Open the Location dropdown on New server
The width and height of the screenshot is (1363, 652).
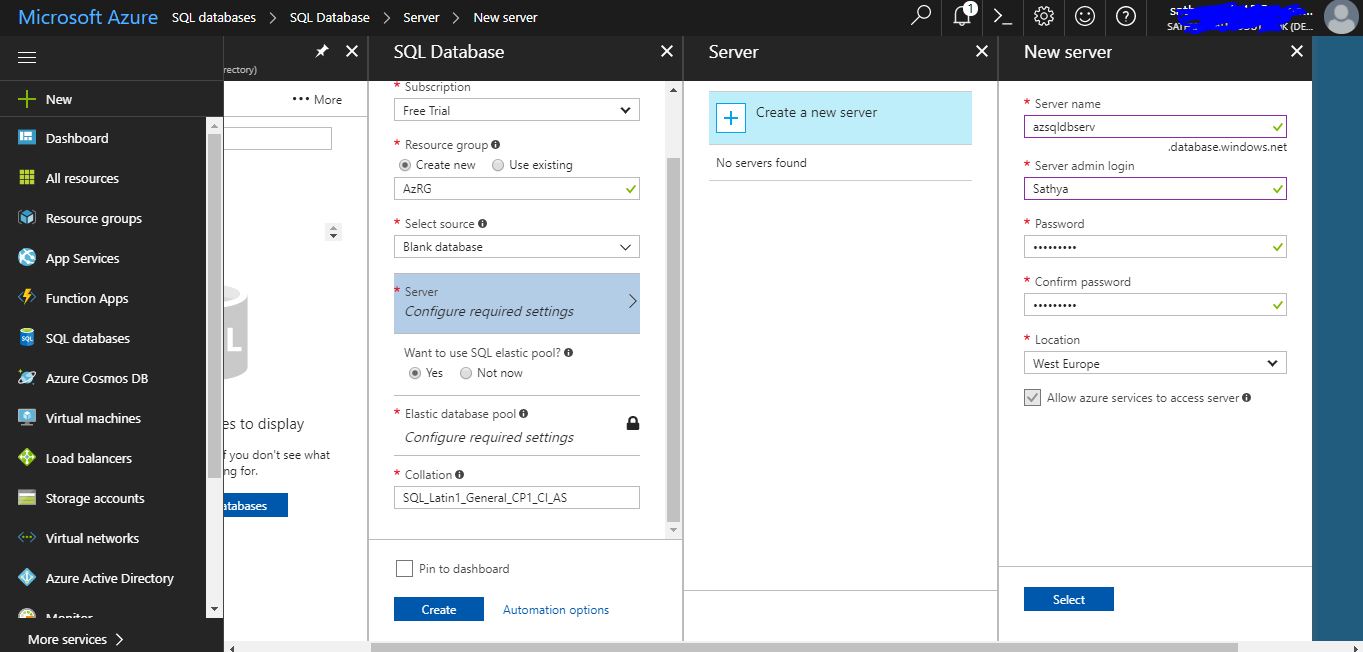[1155, 363]
